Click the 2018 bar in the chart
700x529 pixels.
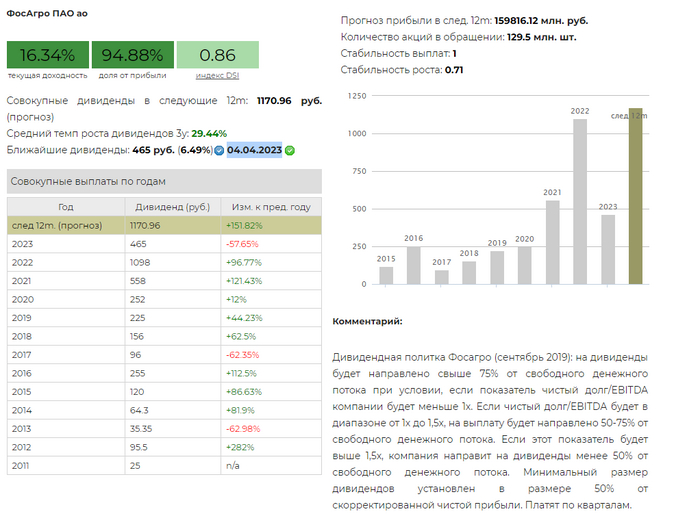coord(469,273)
